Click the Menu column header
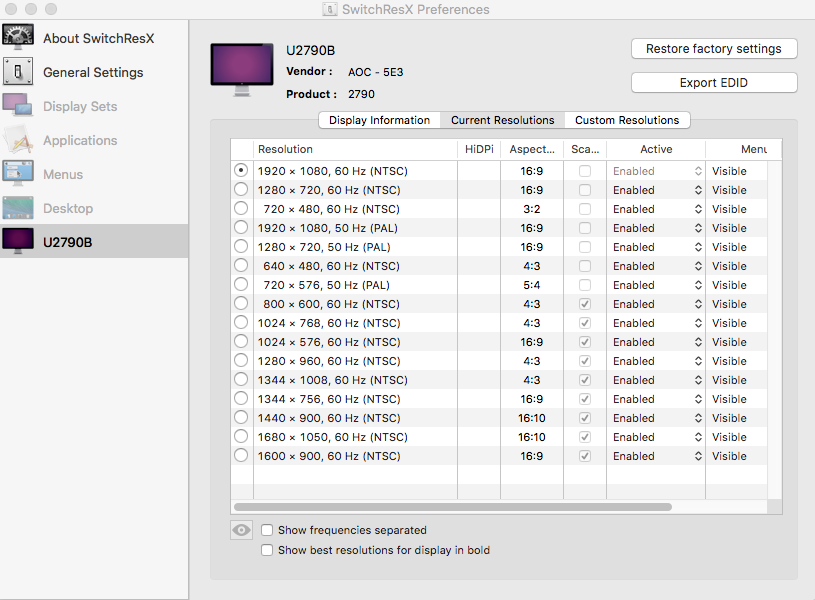Image resolution: width=815 pixels, height=600 pixels. click(743, 149)
